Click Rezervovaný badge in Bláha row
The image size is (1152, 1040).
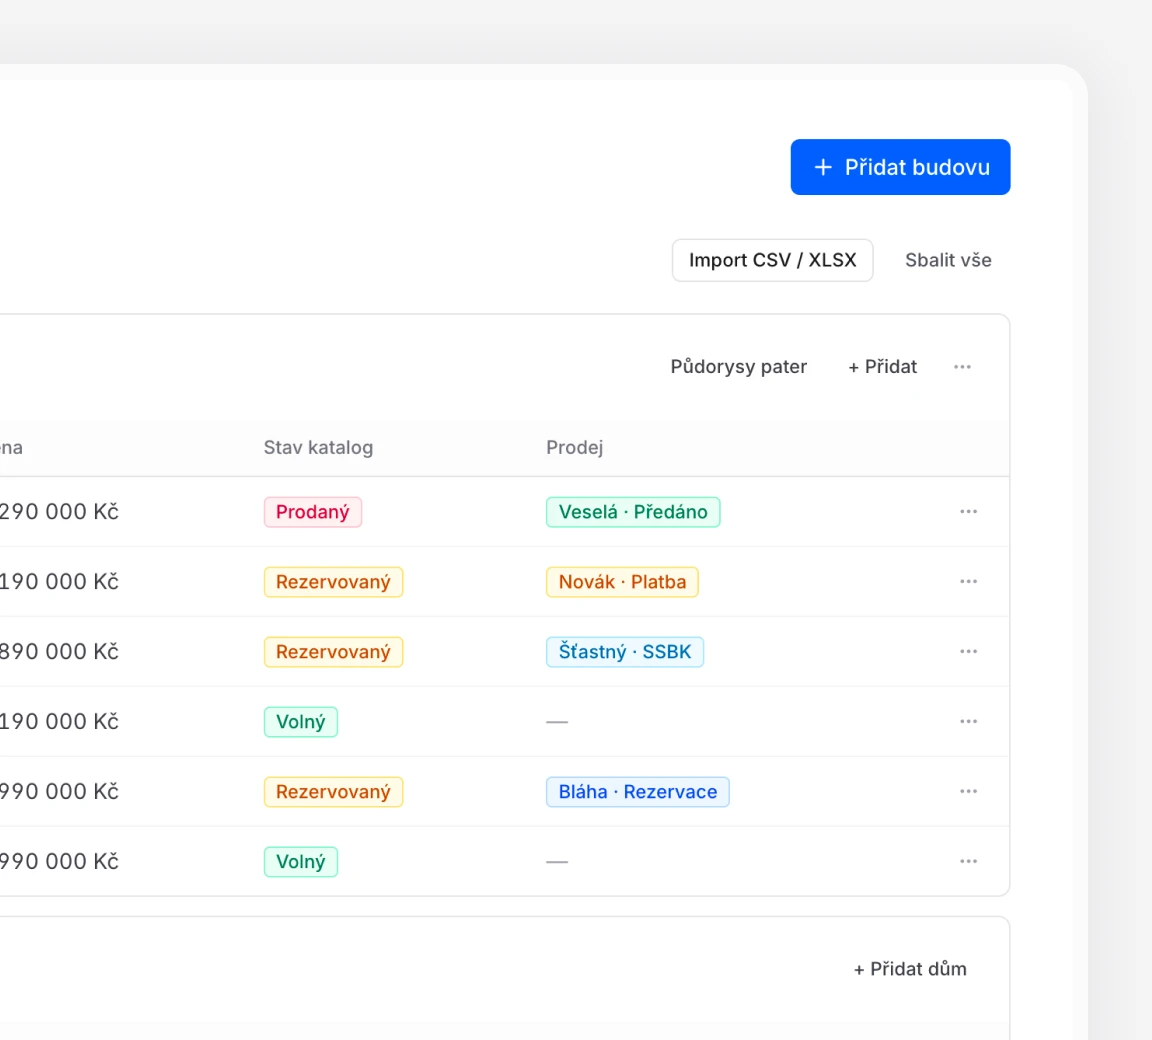pyautogui.click(x=334, y=792)
